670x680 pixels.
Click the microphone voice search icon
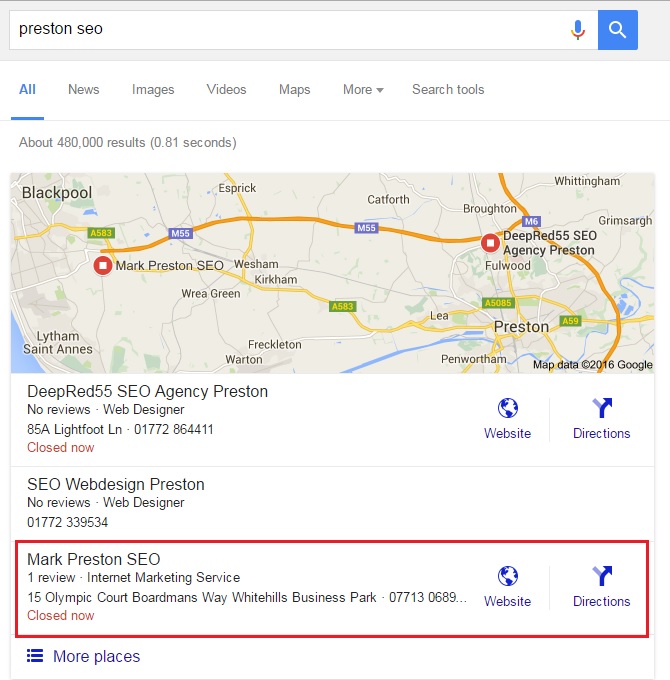[x=577, y=30]
